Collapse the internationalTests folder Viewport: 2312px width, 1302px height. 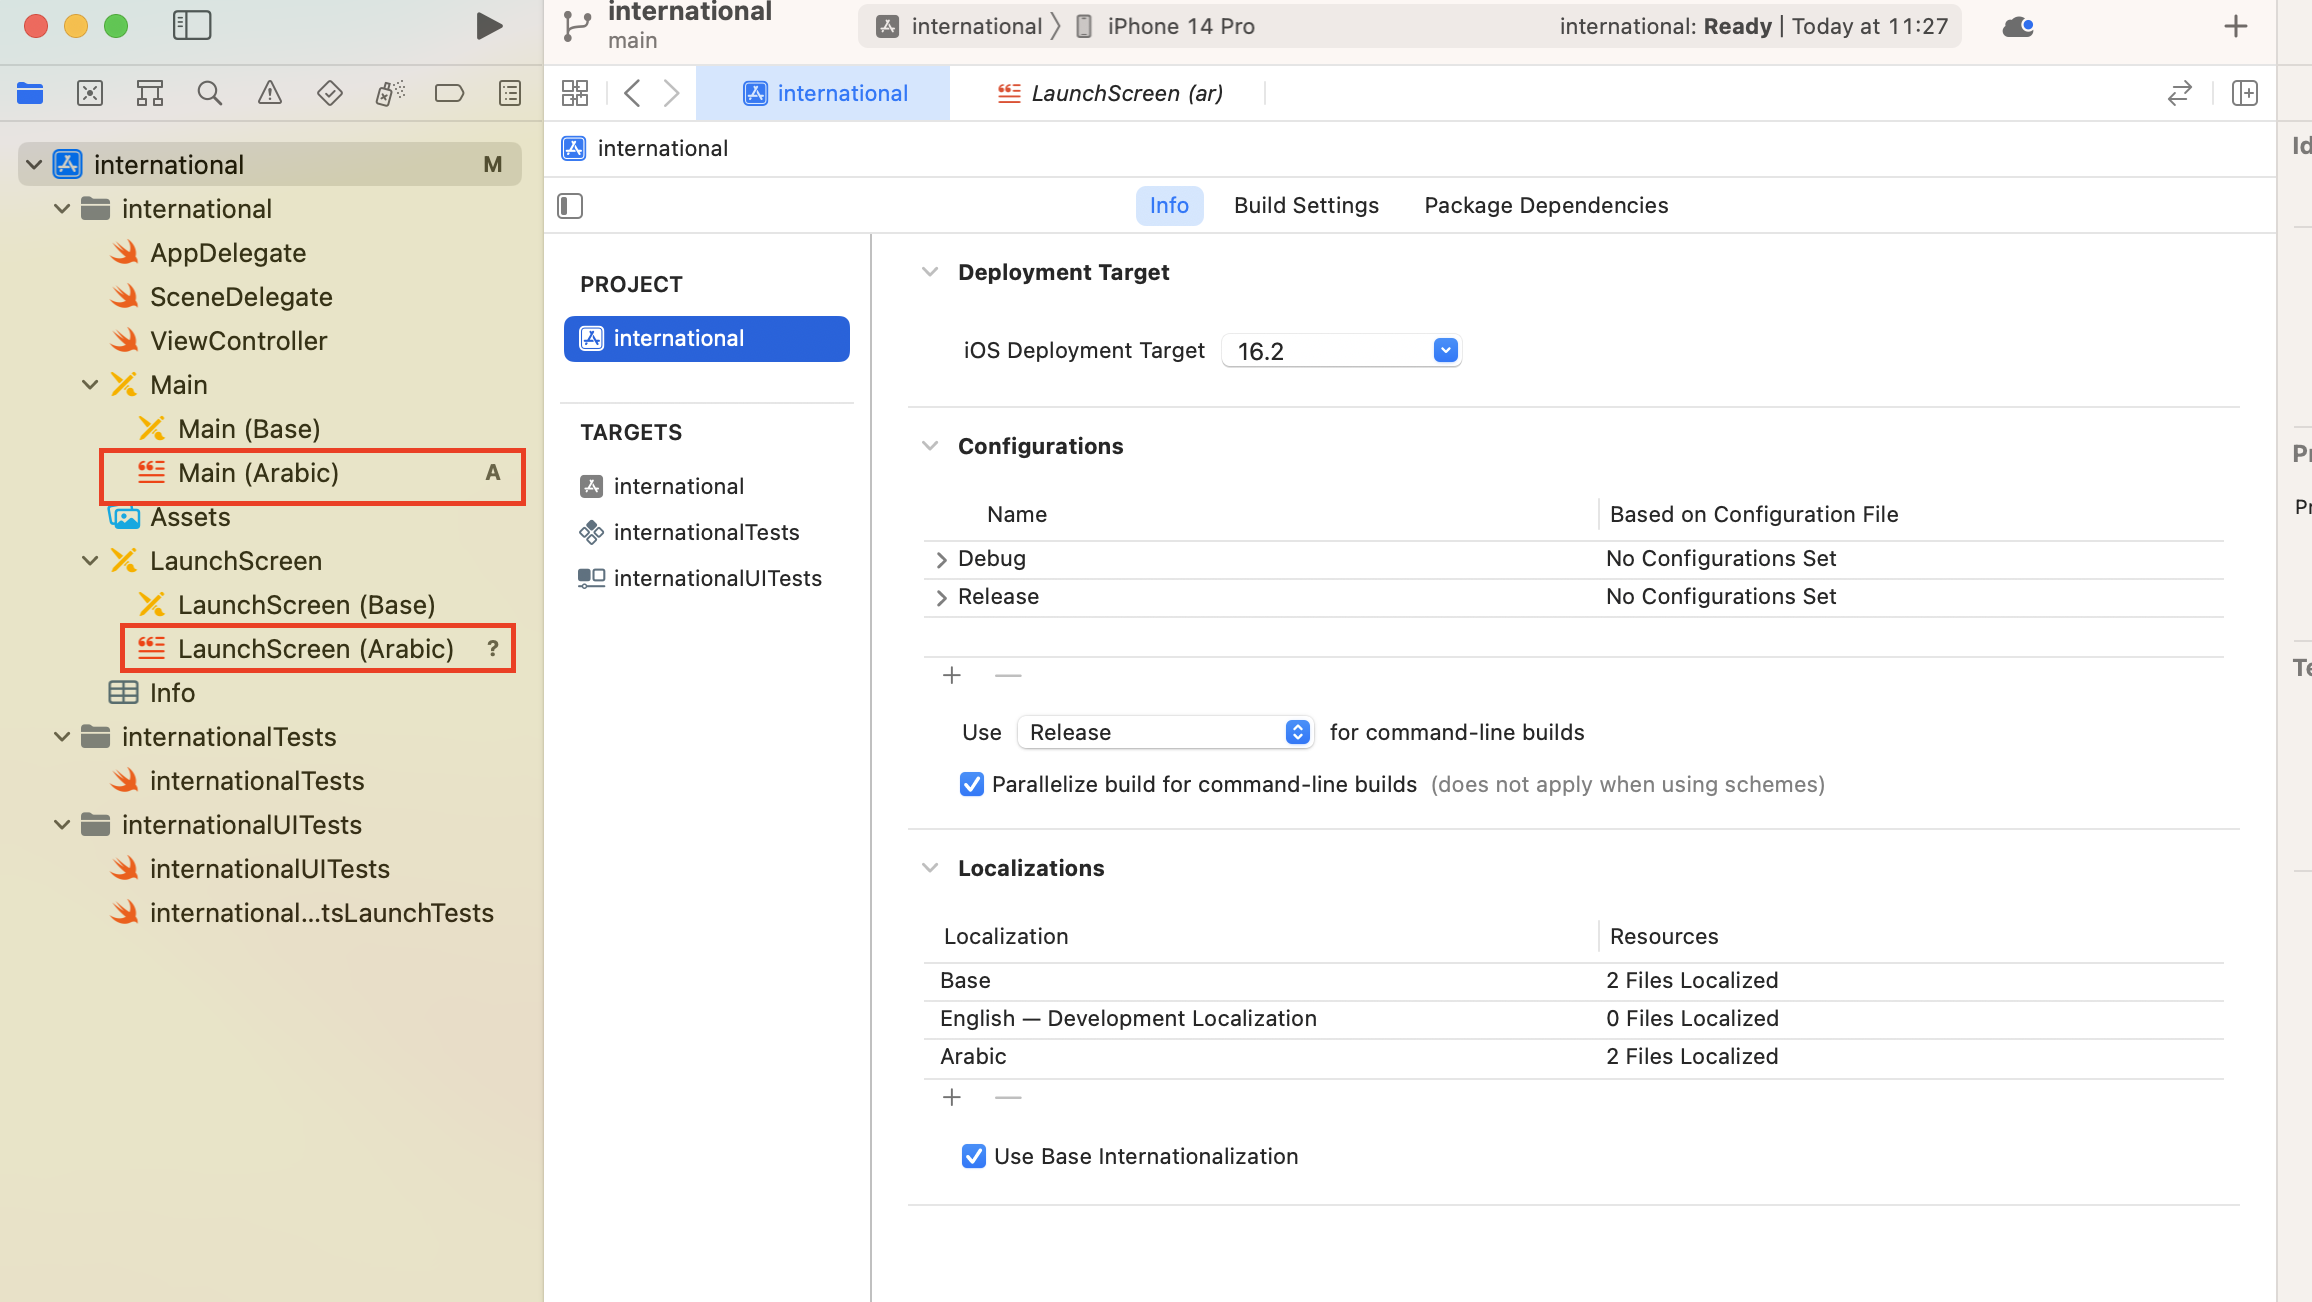pos(62,736)
